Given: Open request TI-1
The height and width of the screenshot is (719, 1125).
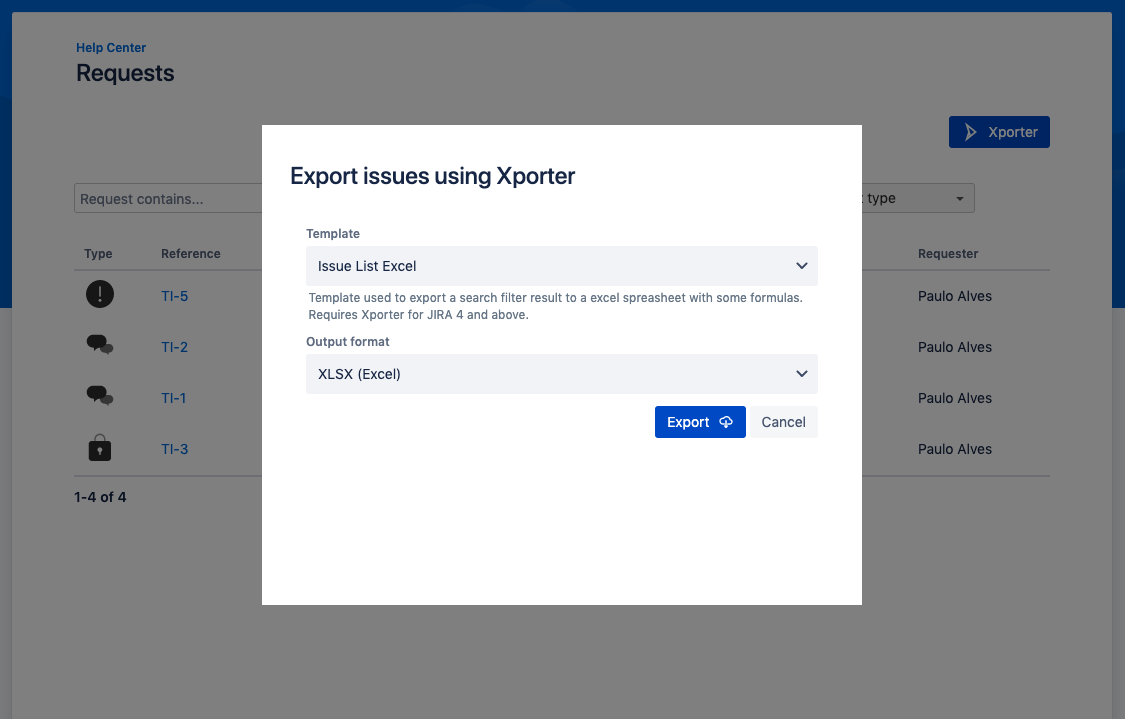Looking at the screenshot, I should 174,398.
